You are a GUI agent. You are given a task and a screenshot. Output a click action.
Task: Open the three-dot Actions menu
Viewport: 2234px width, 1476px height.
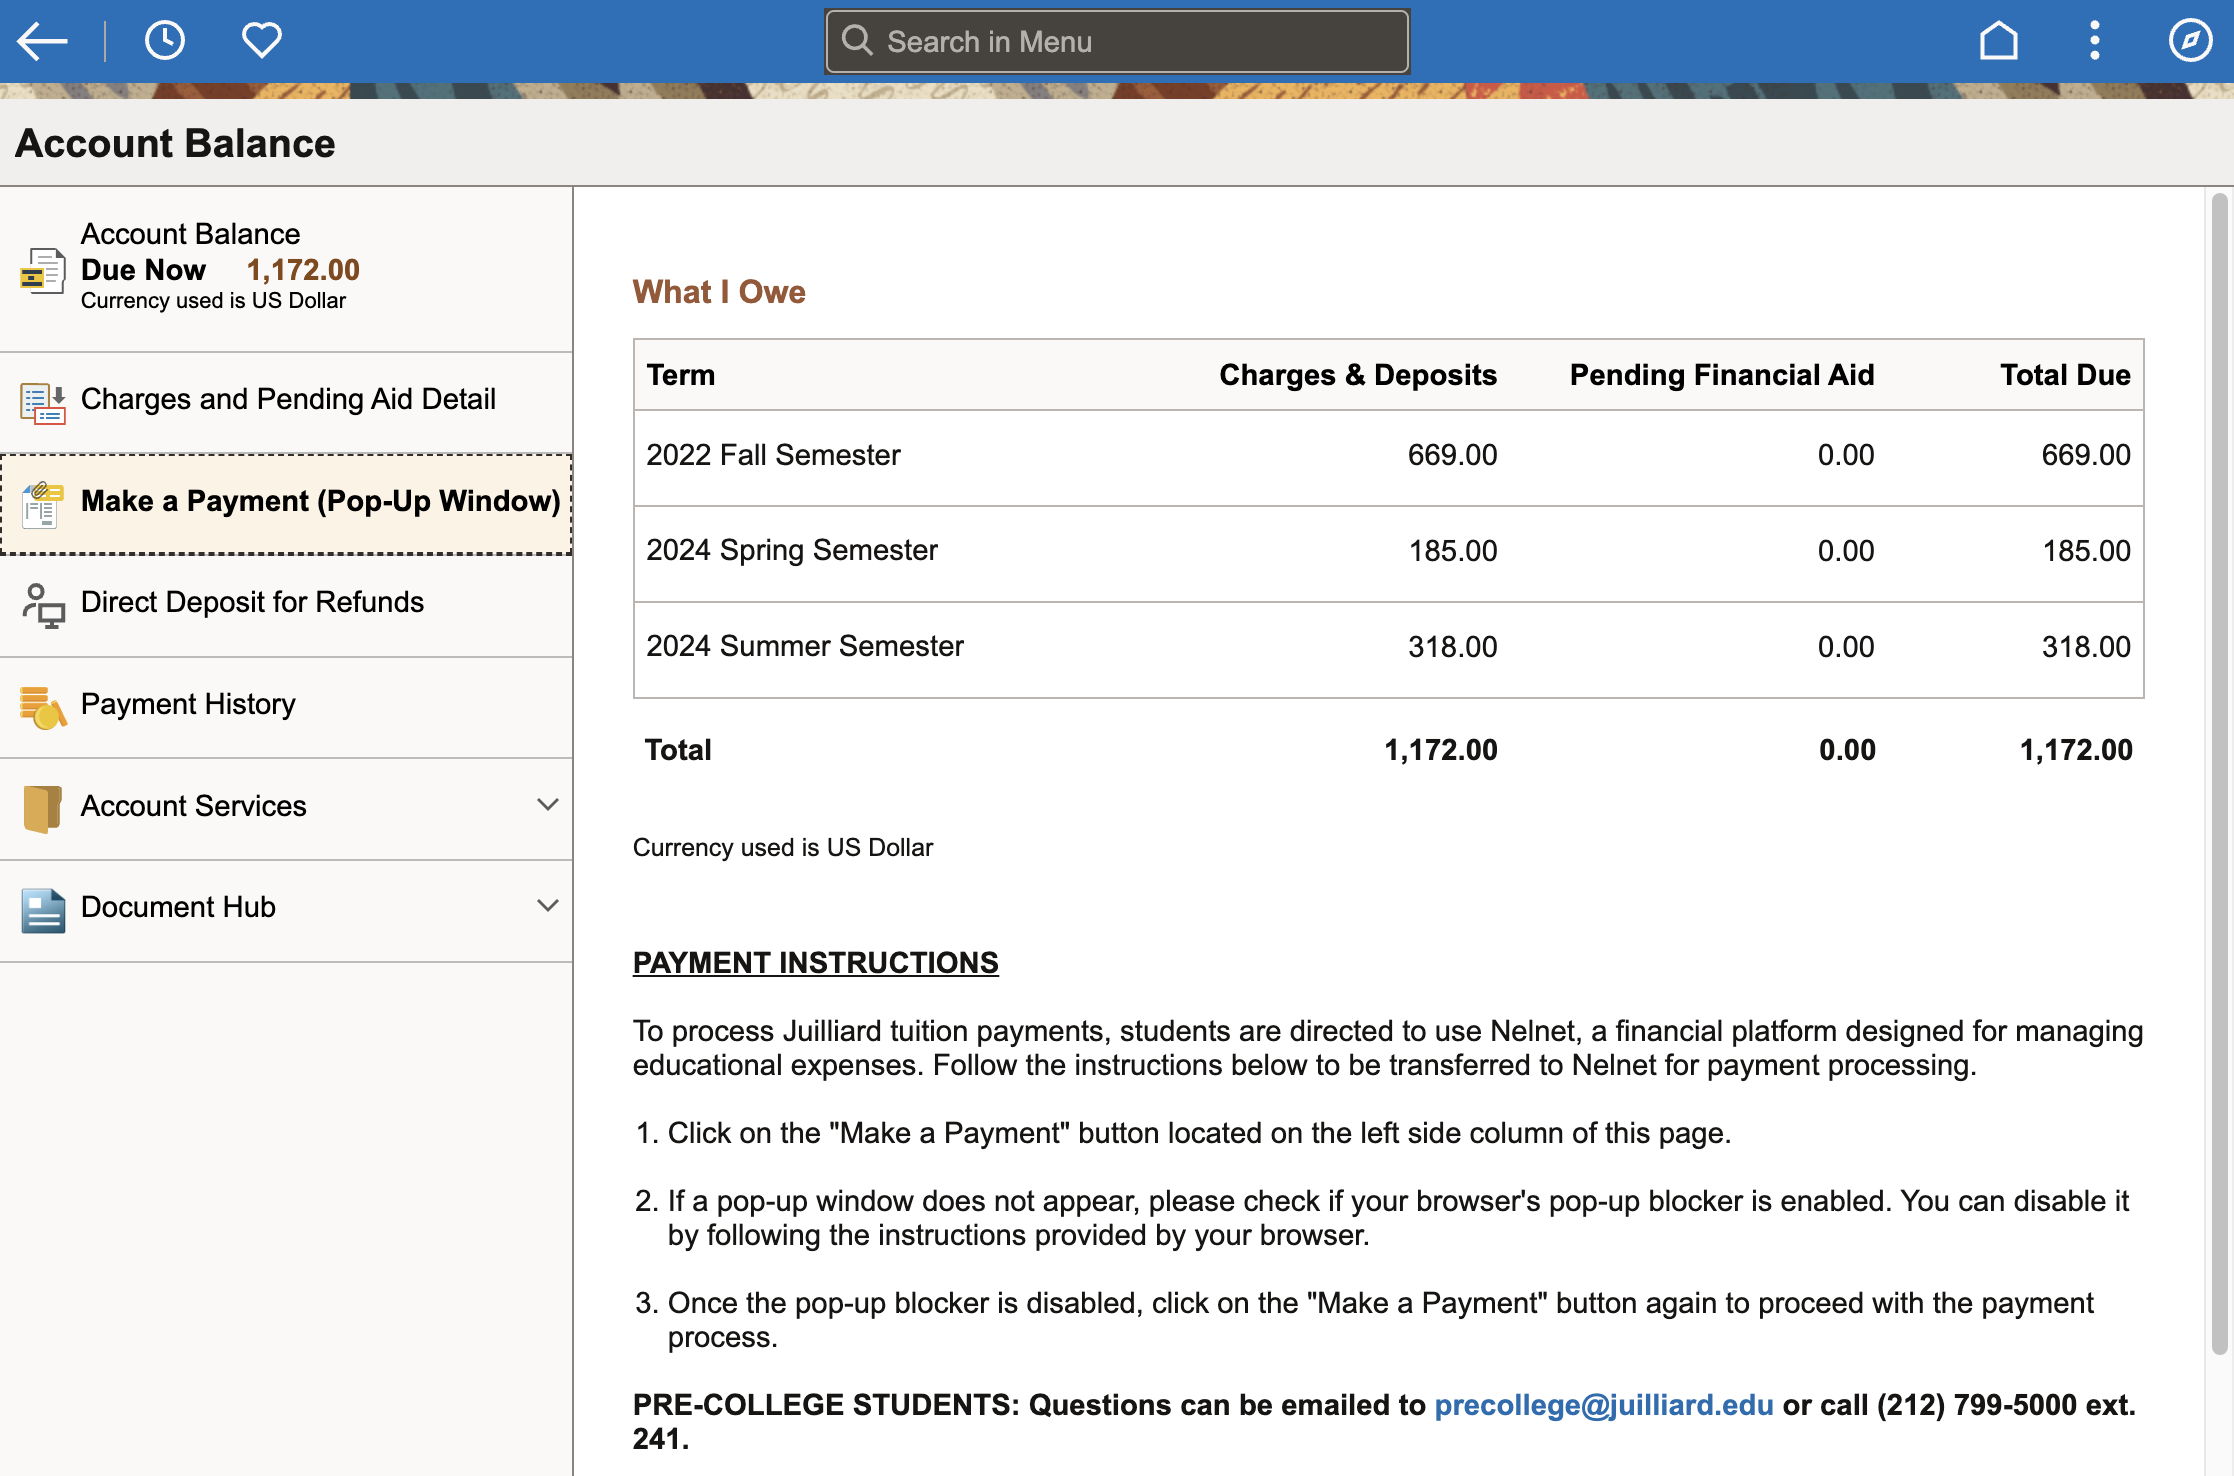pyautogui.click(x=2094, y=41)
